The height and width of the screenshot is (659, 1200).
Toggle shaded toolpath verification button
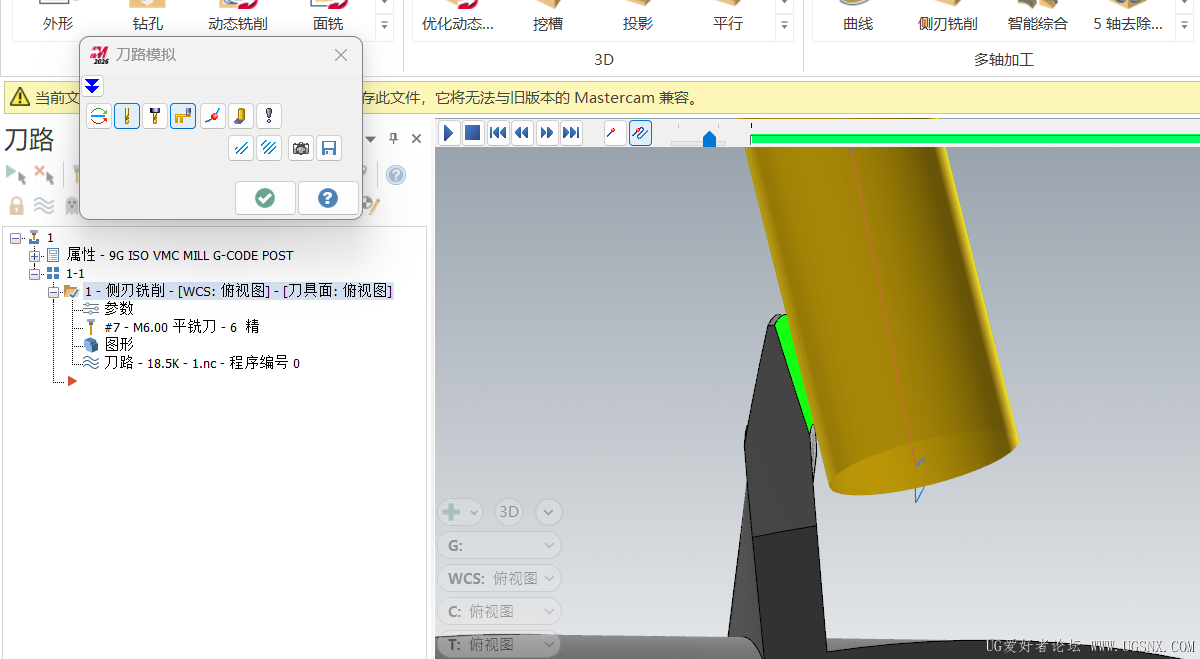click(x=240, y=116)
